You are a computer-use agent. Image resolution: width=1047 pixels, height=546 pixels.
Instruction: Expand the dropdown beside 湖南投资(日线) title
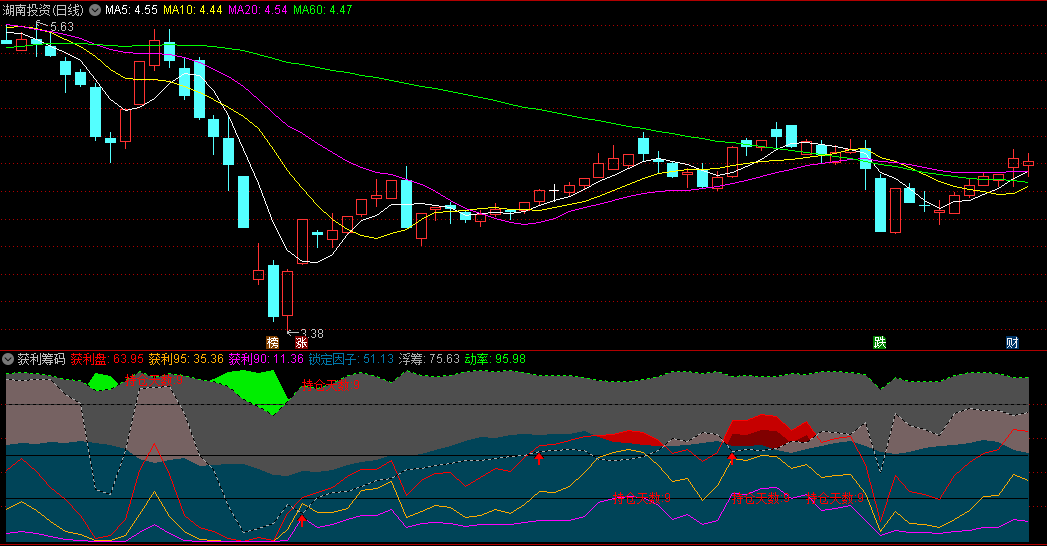[x=95, y=10]
